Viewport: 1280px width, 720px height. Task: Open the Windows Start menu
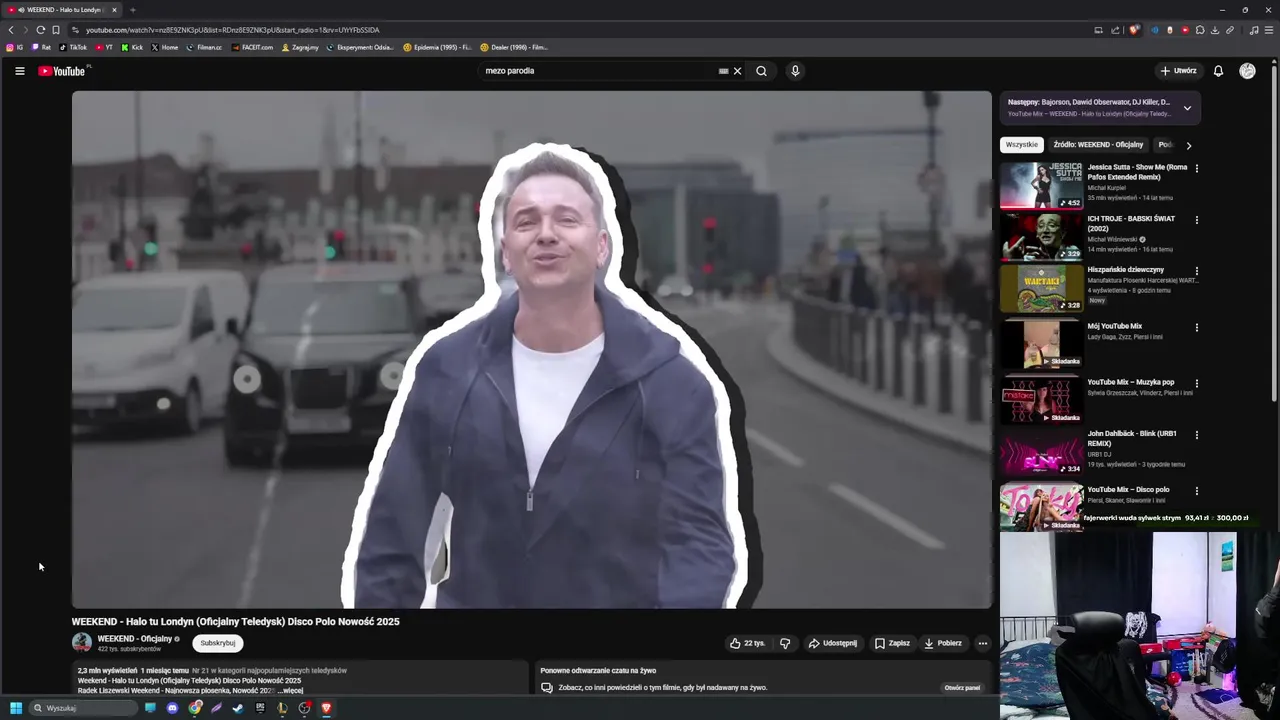pyautogui.click(x=15, y=708)
